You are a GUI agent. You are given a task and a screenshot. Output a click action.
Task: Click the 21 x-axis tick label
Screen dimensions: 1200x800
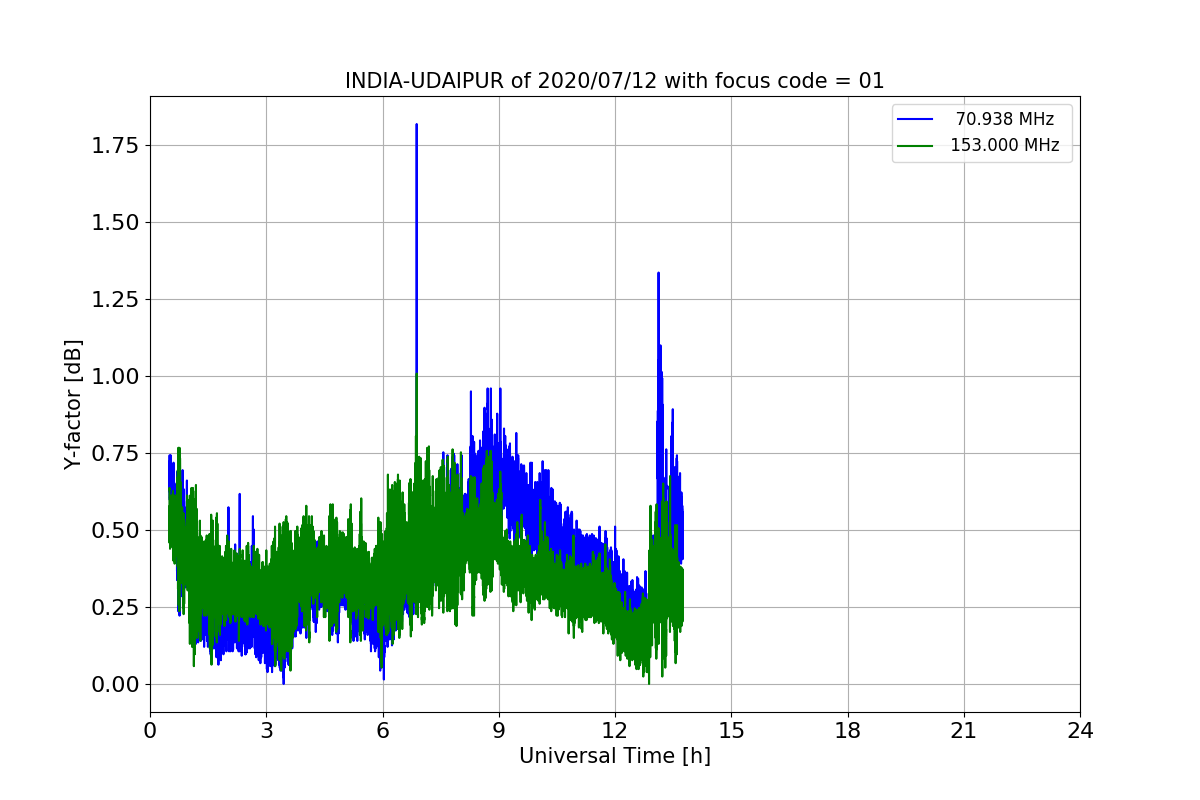(x=964, y=731)
